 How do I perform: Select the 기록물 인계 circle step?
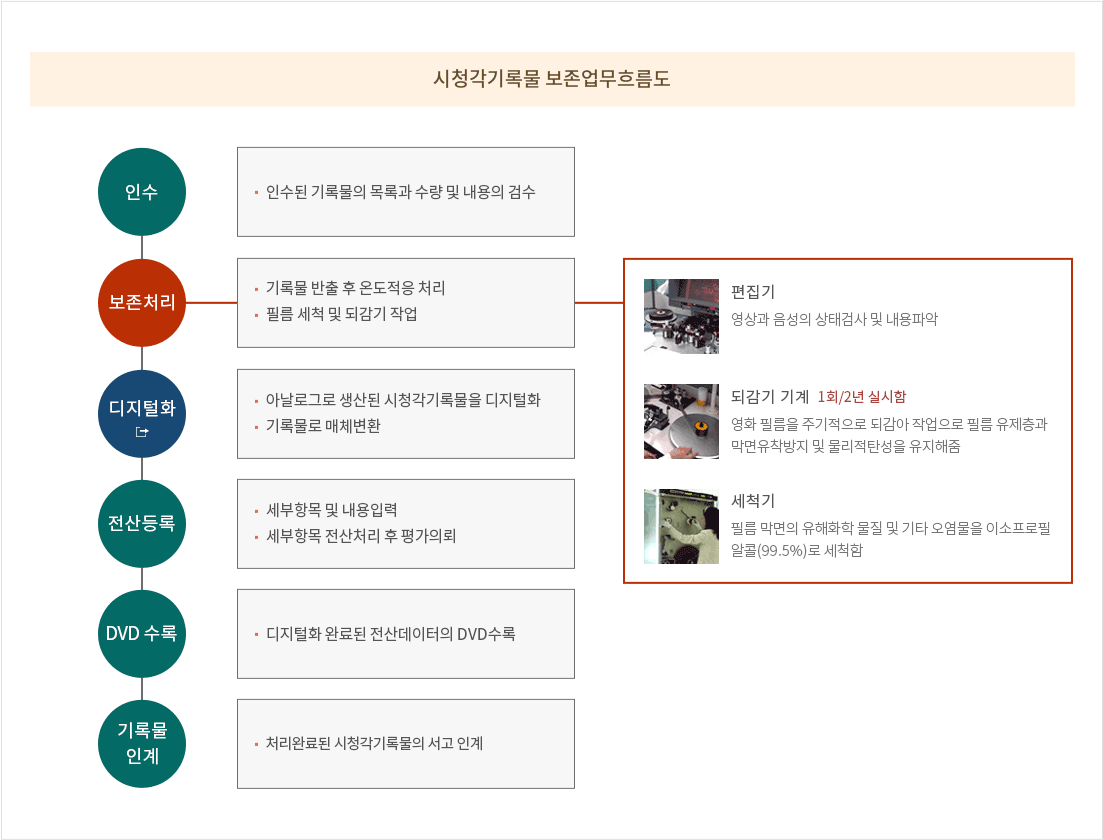(x=142, y=743)
